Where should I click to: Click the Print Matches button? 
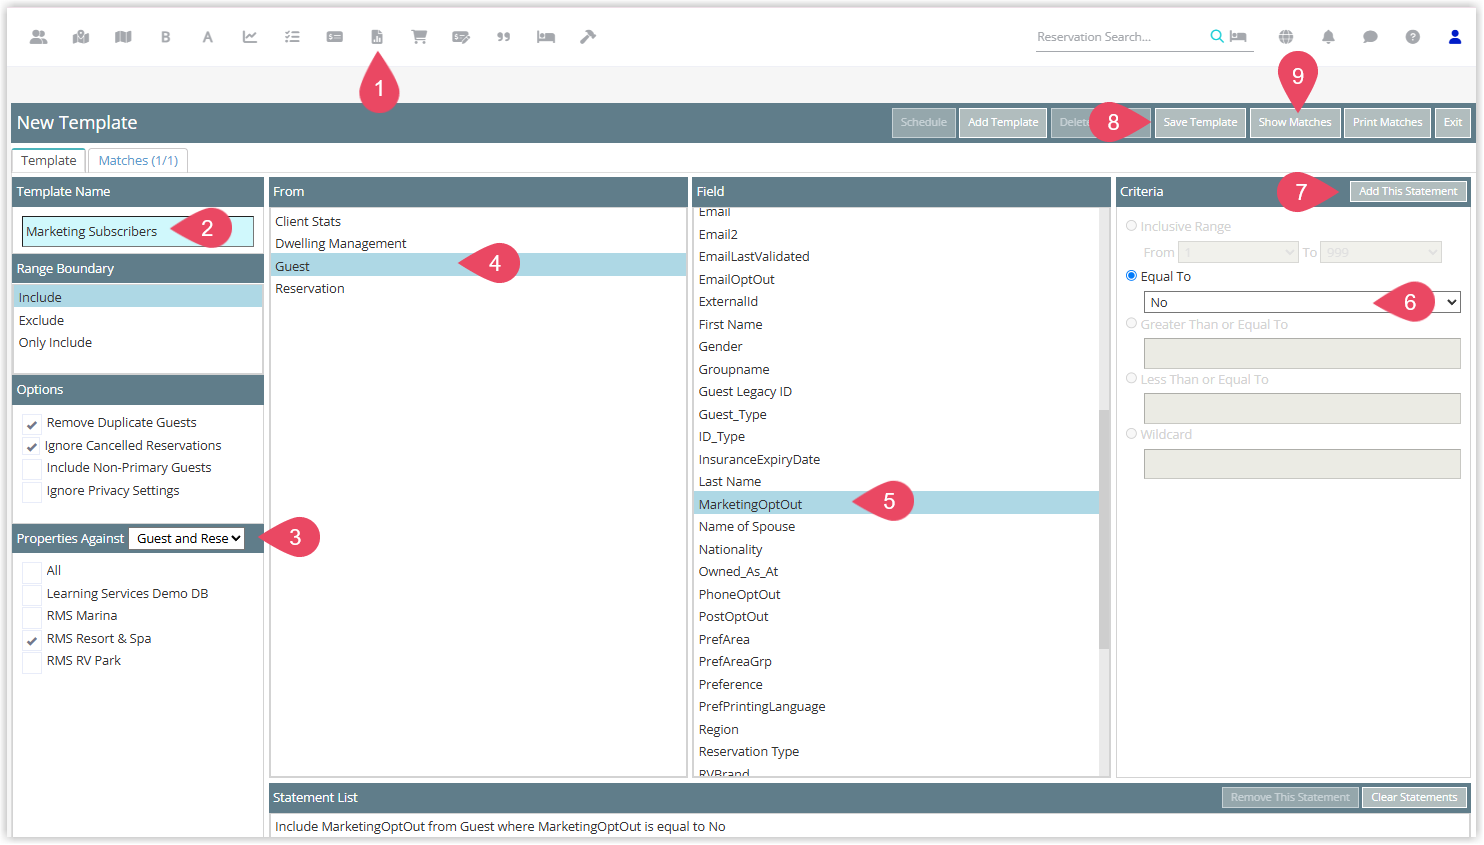(1388, 122)
